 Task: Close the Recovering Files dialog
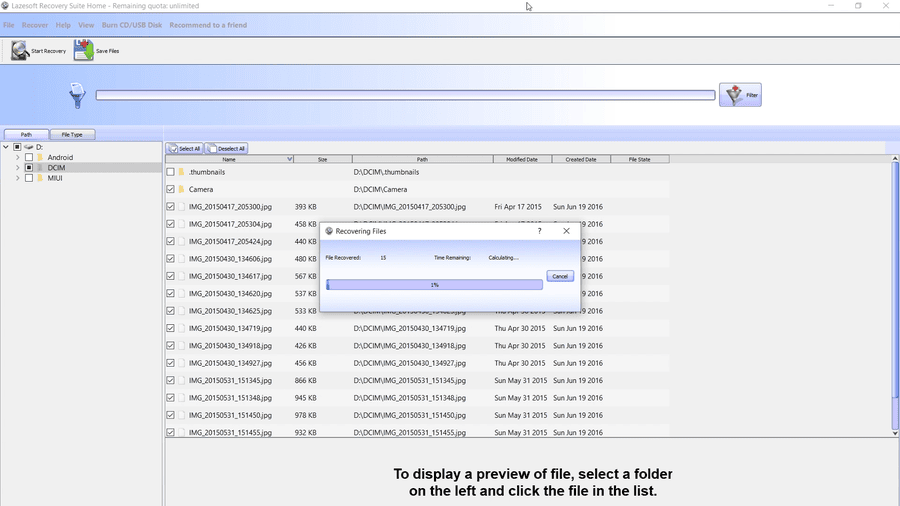567,231
